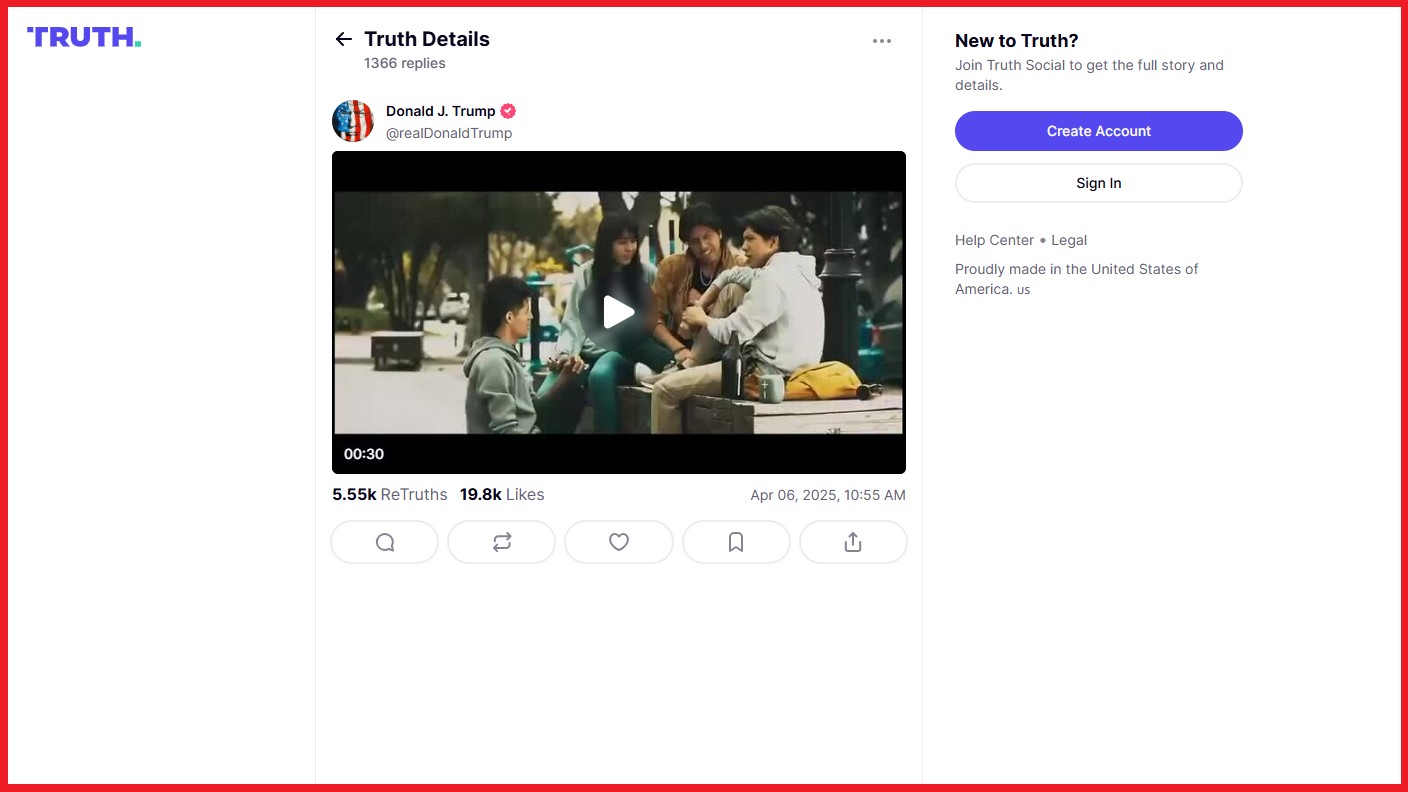Open the Help Center link
Viewport: 1408px width, 792px height.
[995, 240]
